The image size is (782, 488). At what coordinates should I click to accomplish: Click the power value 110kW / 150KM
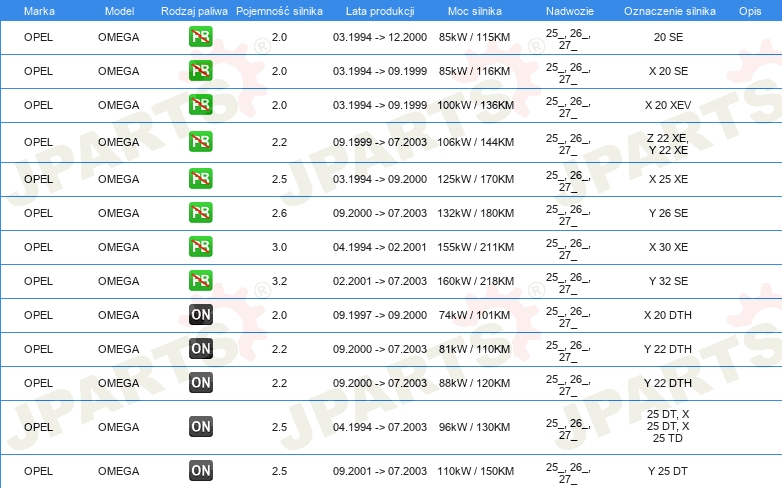tap(475, 471)
